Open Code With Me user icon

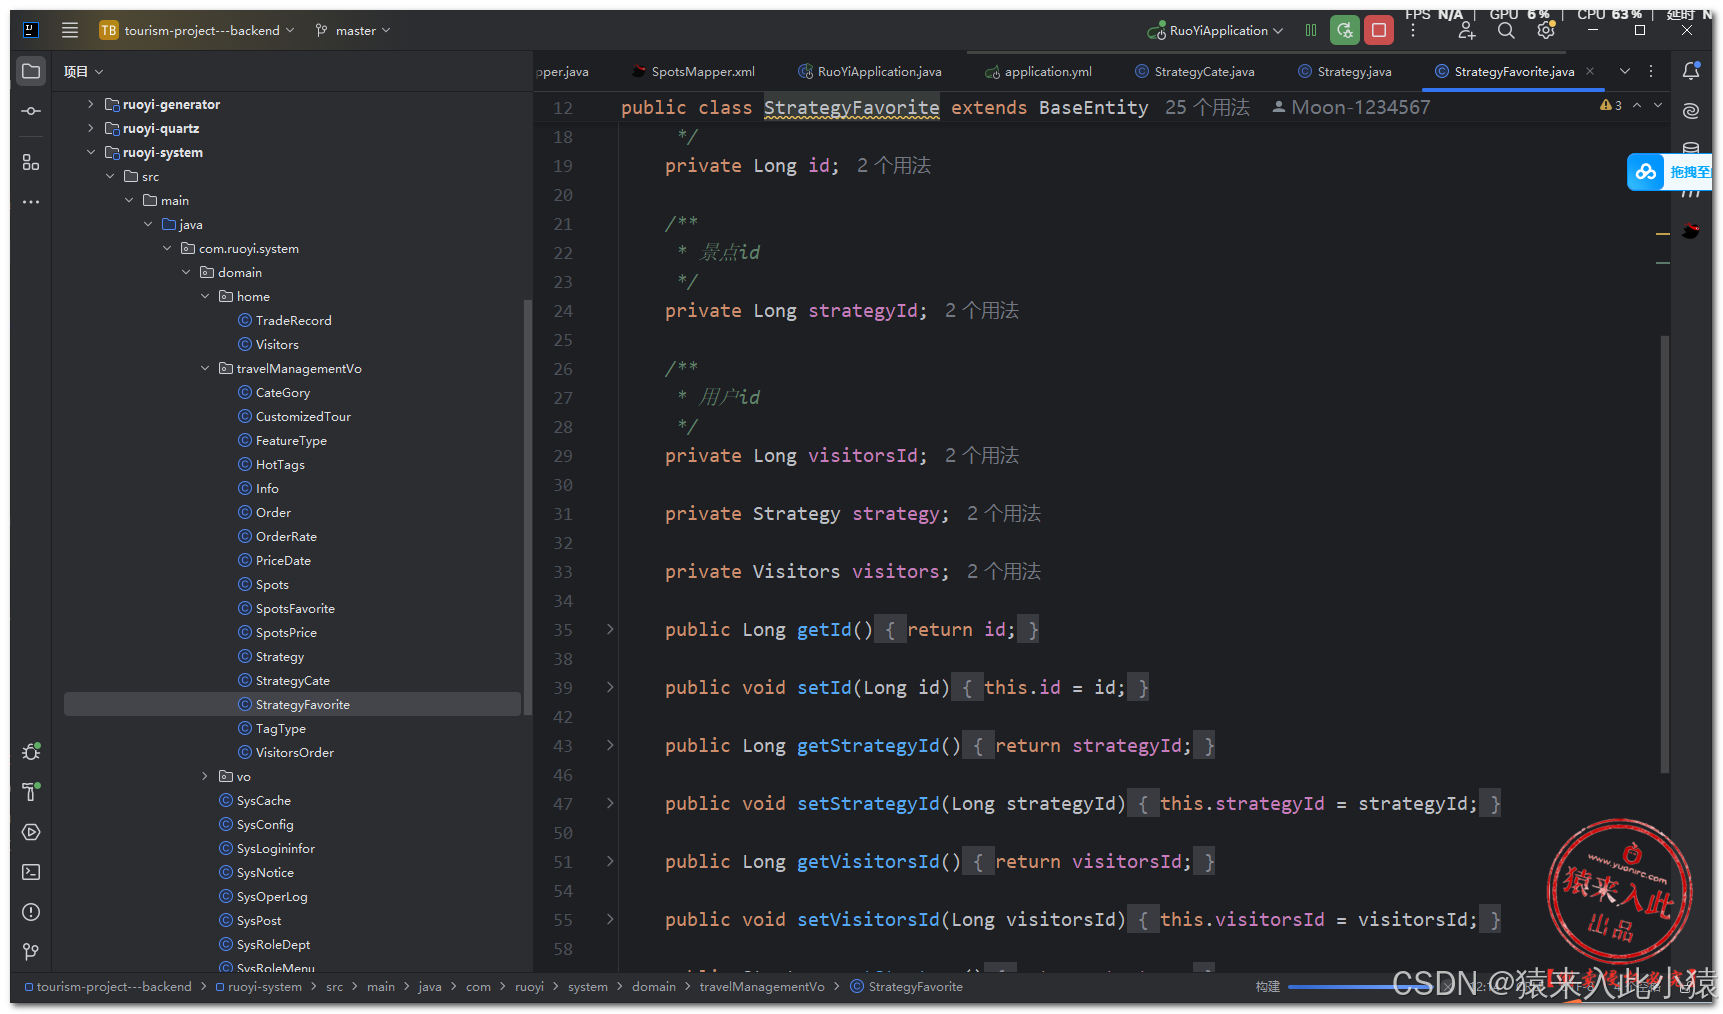coord(1467,31)
